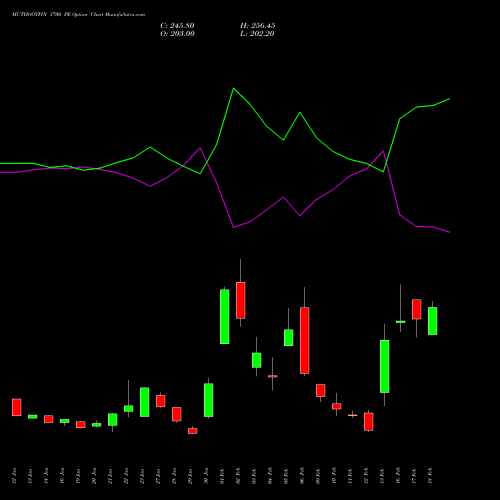Click the 13 Feb date axis label

click(382, 476)
